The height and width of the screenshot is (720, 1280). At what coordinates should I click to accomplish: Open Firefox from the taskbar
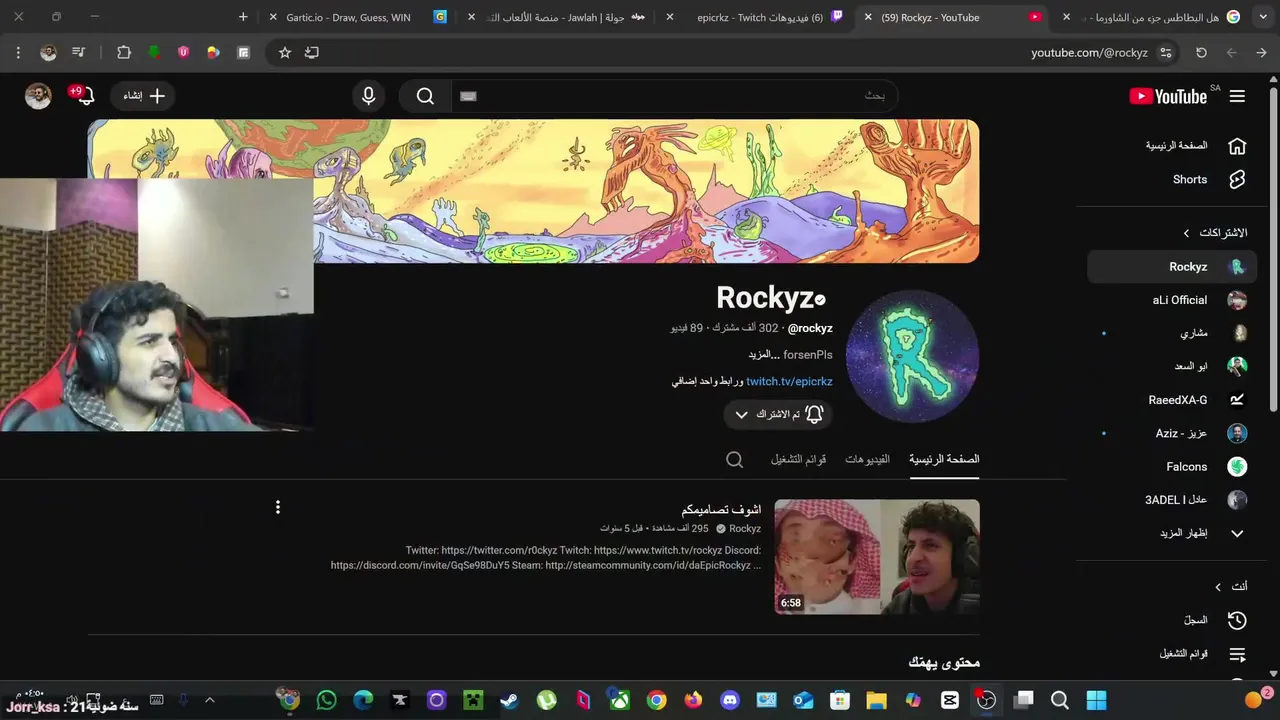click(x=693, y=700)
